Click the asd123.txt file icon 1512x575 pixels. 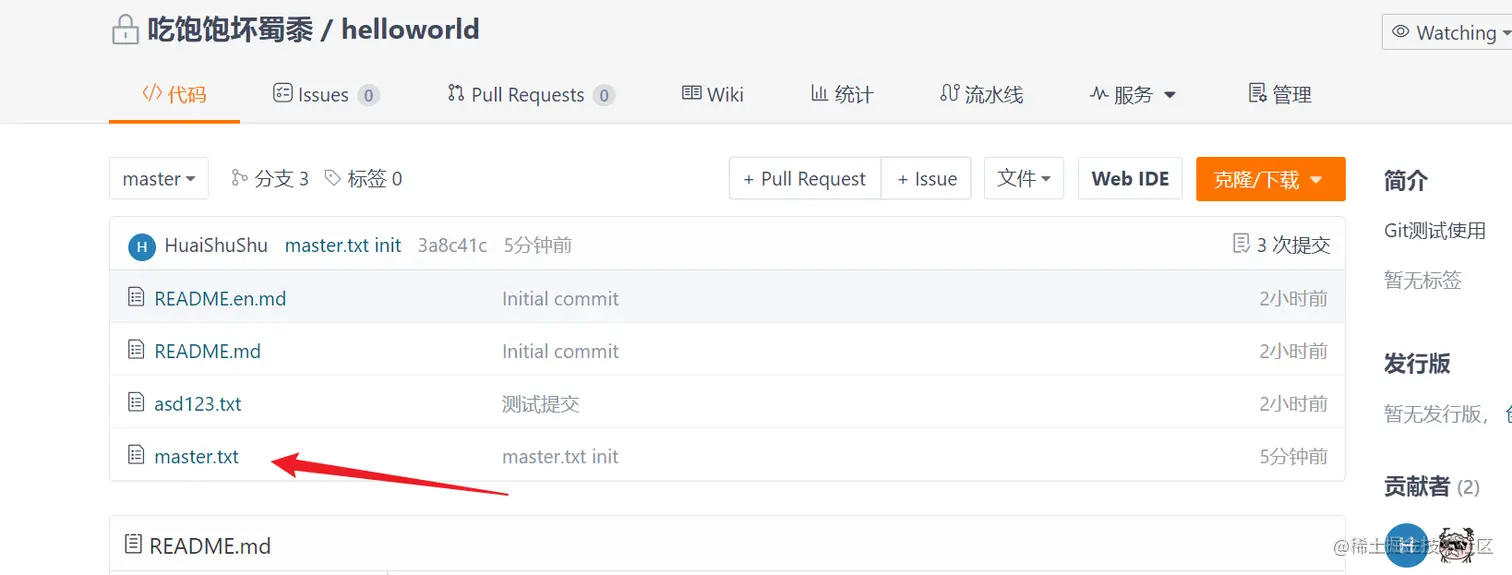(x=137, y=403)
